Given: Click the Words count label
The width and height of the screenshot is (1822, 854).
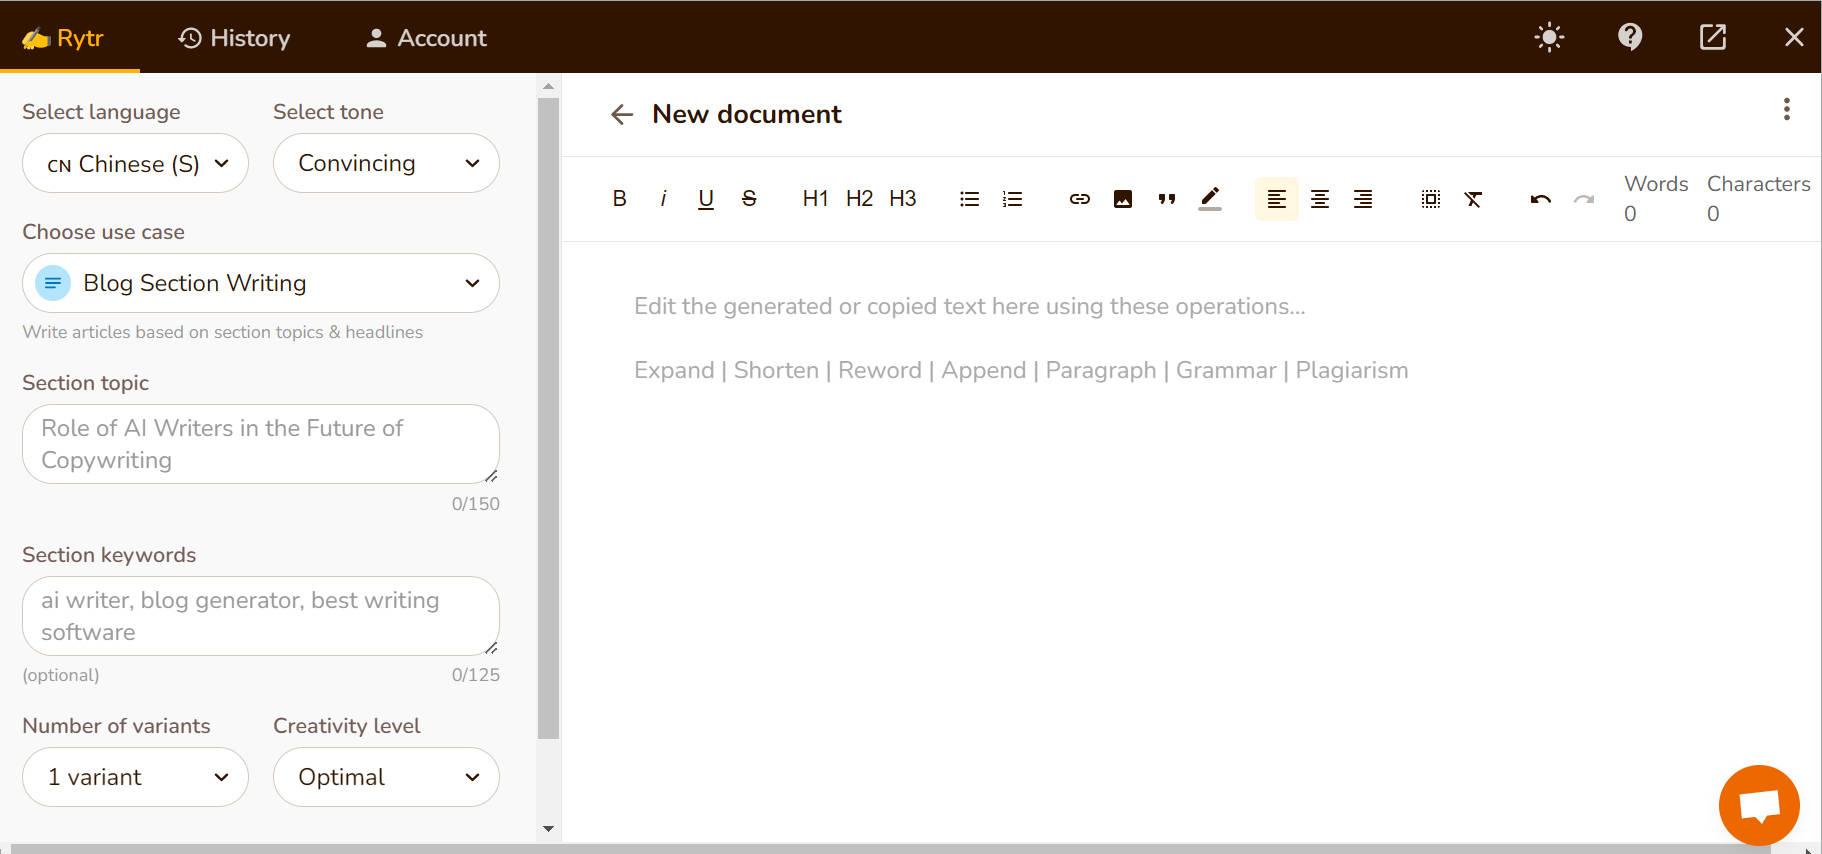Looking at the screenshot, I should point(1656,184).
